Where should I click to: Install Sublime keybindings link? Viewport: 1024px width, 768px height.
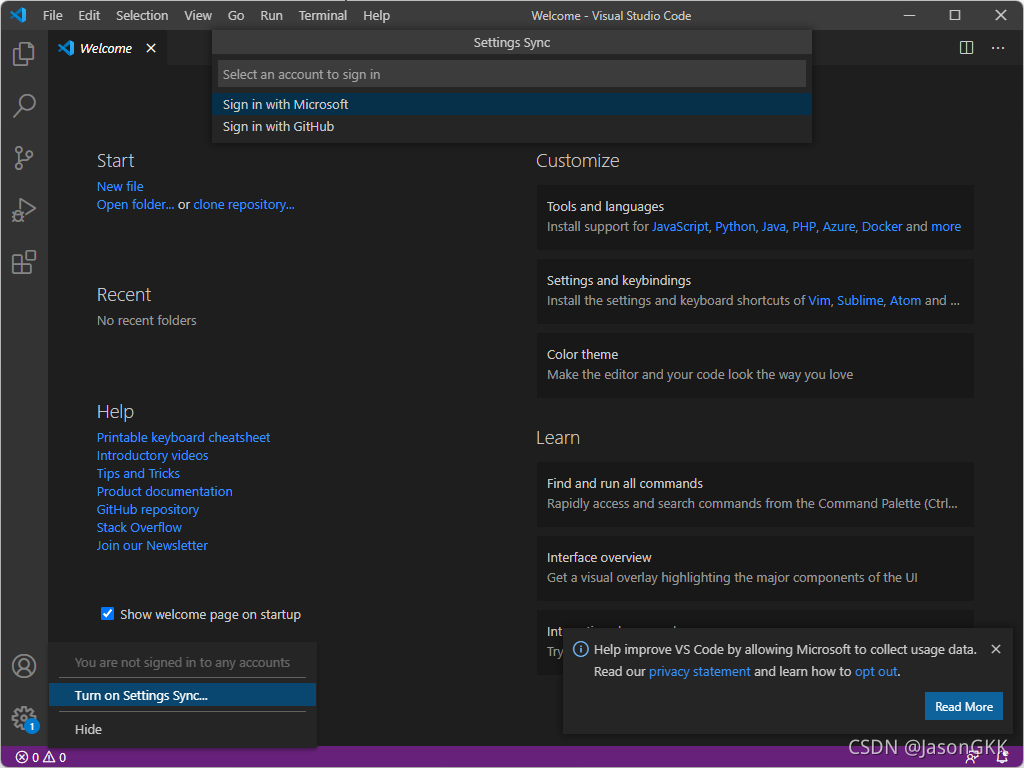pyautogui.click(x=860, y=300)
